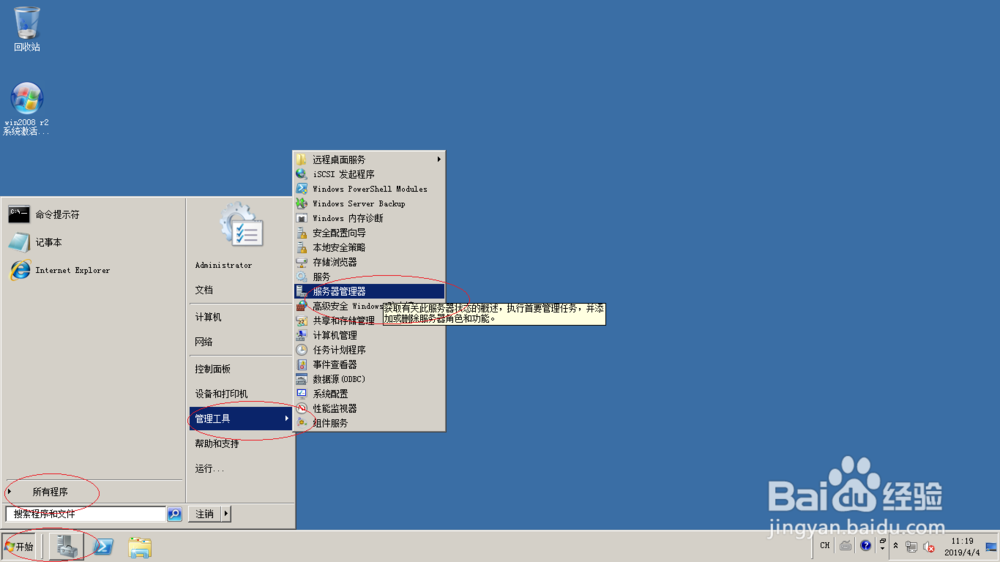1000x562 pixels.
Task: Open 本地安全策略
Action: (369, 248)
